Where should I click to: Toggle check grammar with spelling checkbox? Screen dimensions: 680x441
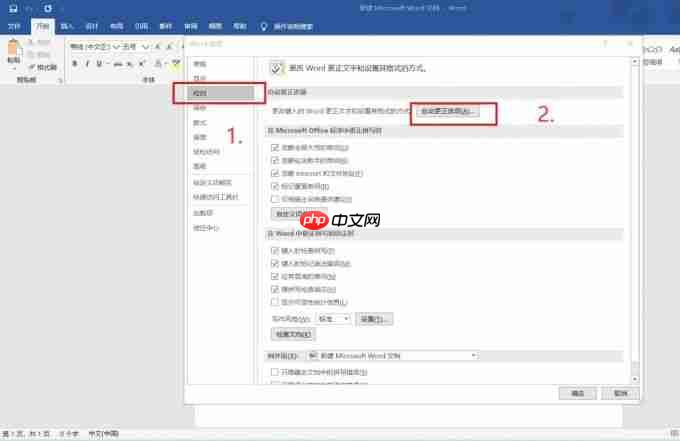[x=275, y=289]
